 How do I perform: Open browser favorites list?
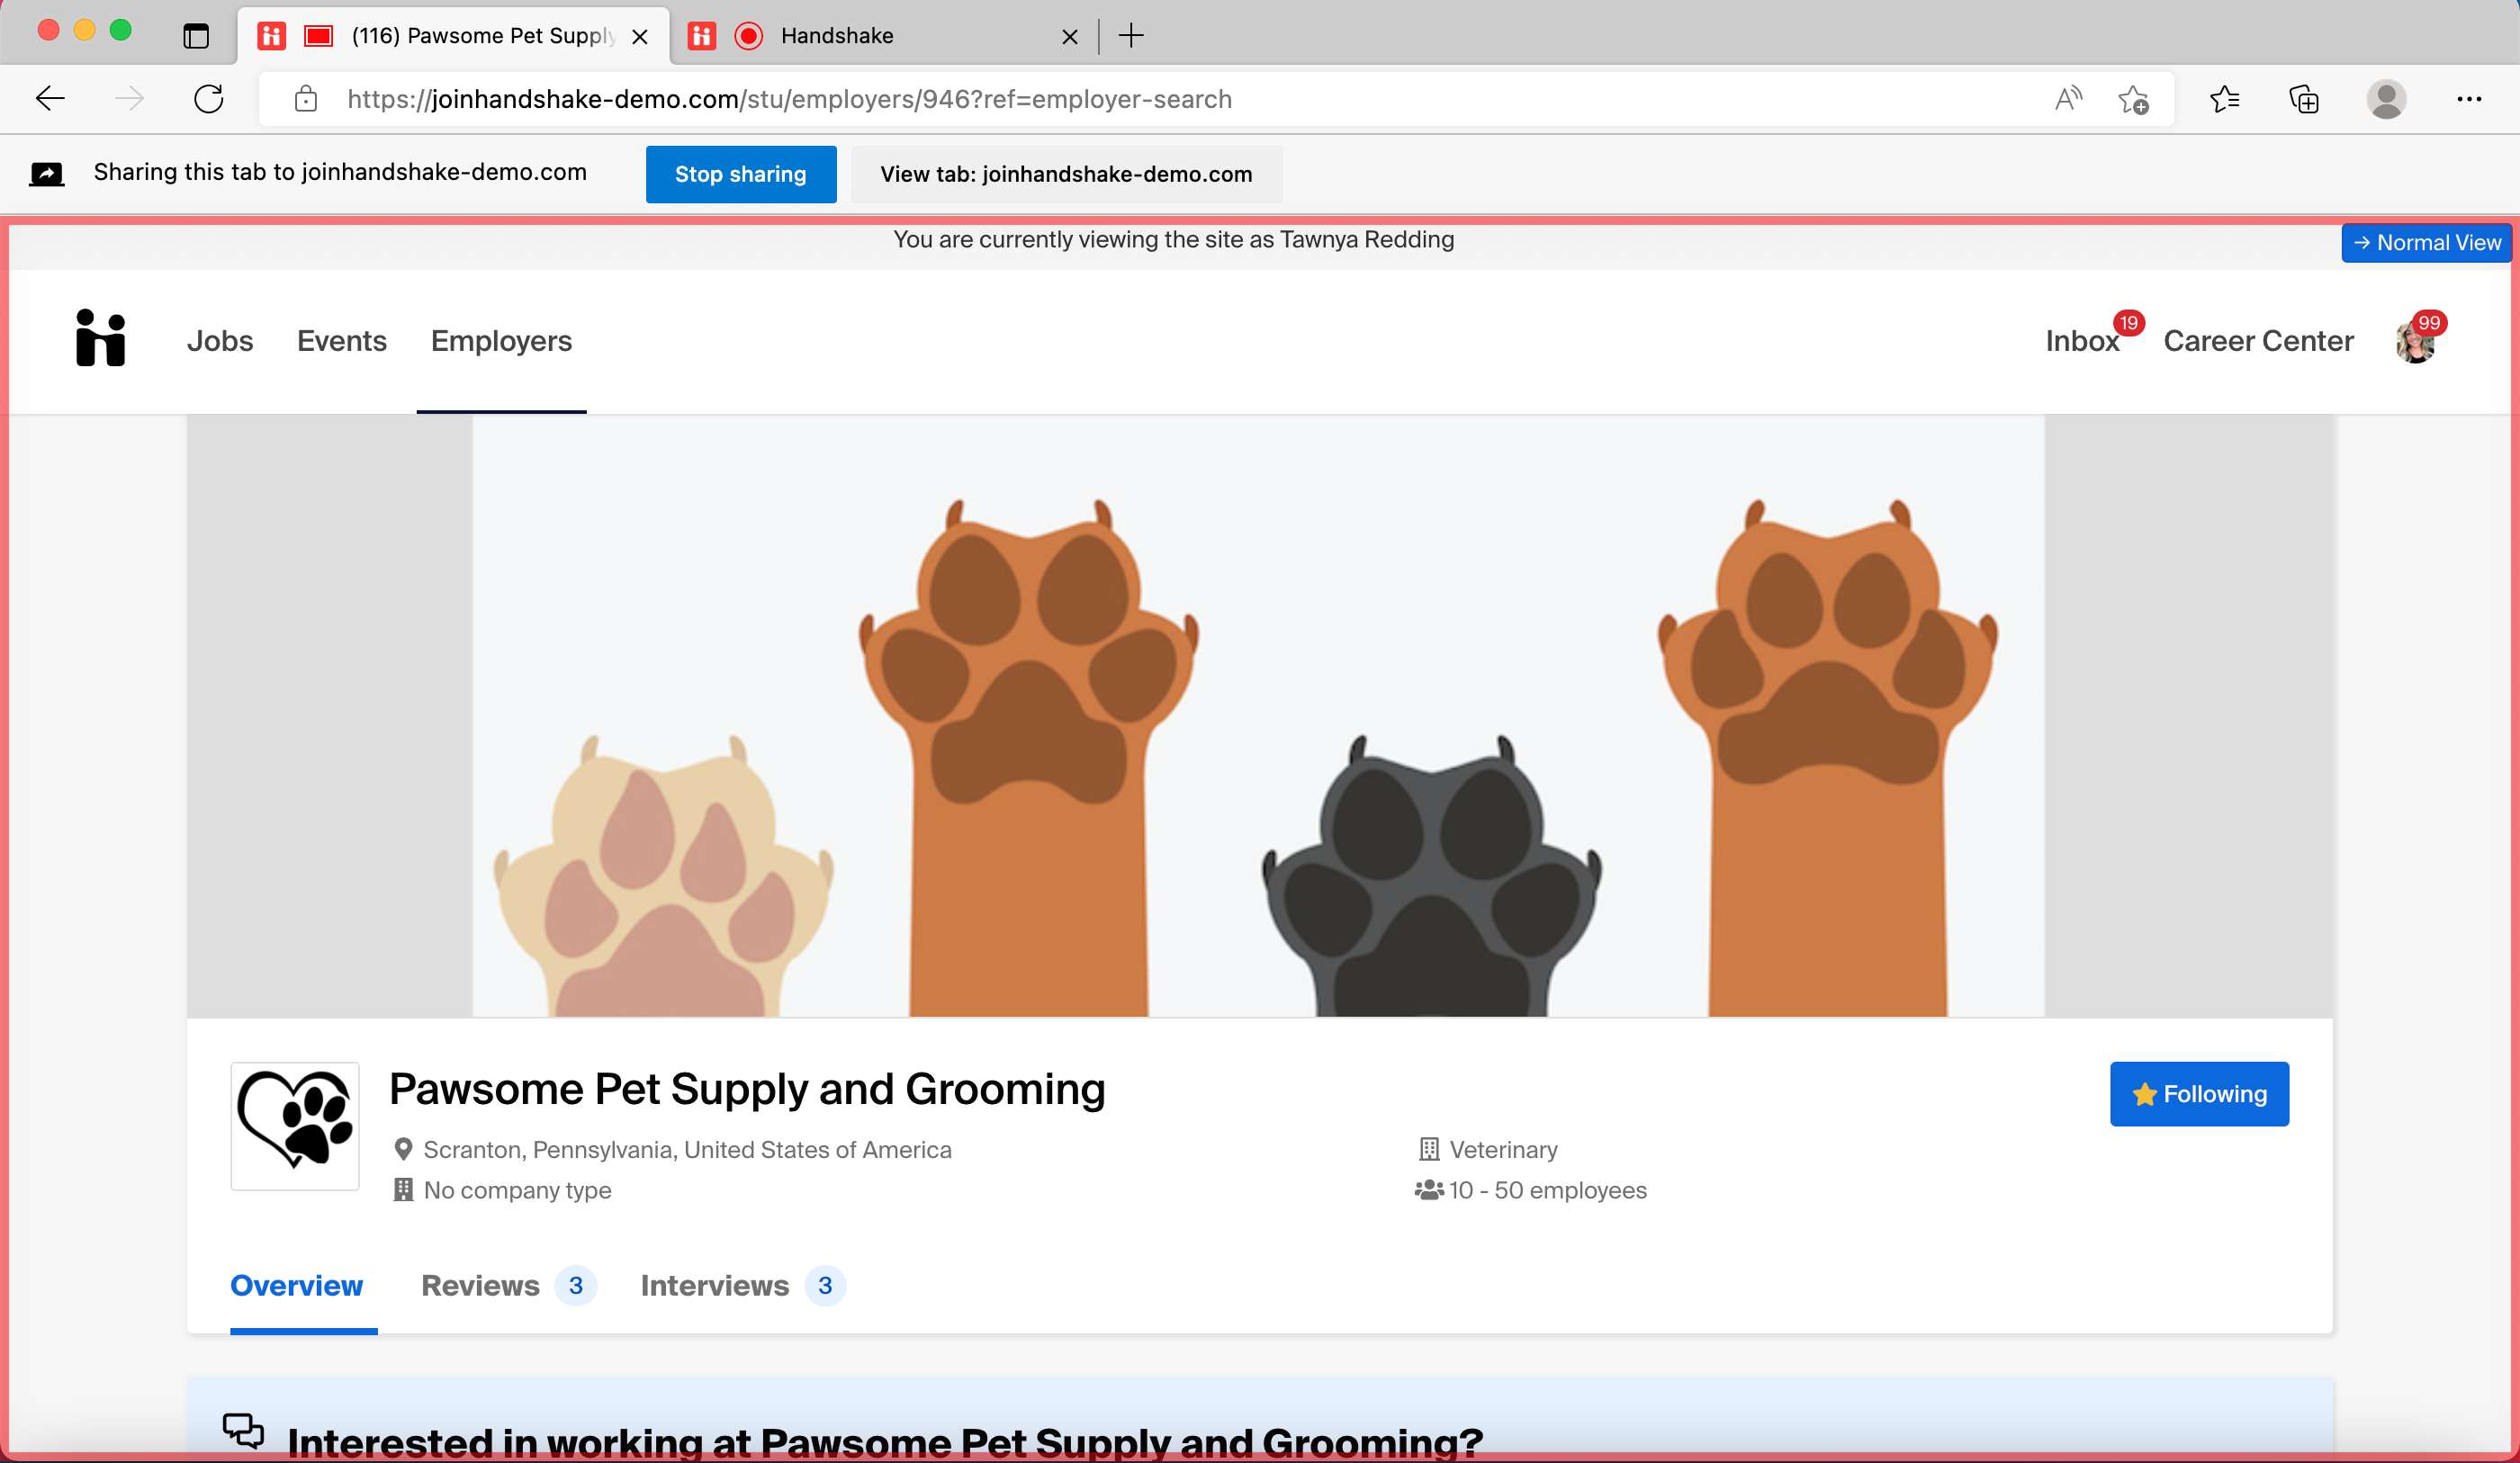(2225, 98)
